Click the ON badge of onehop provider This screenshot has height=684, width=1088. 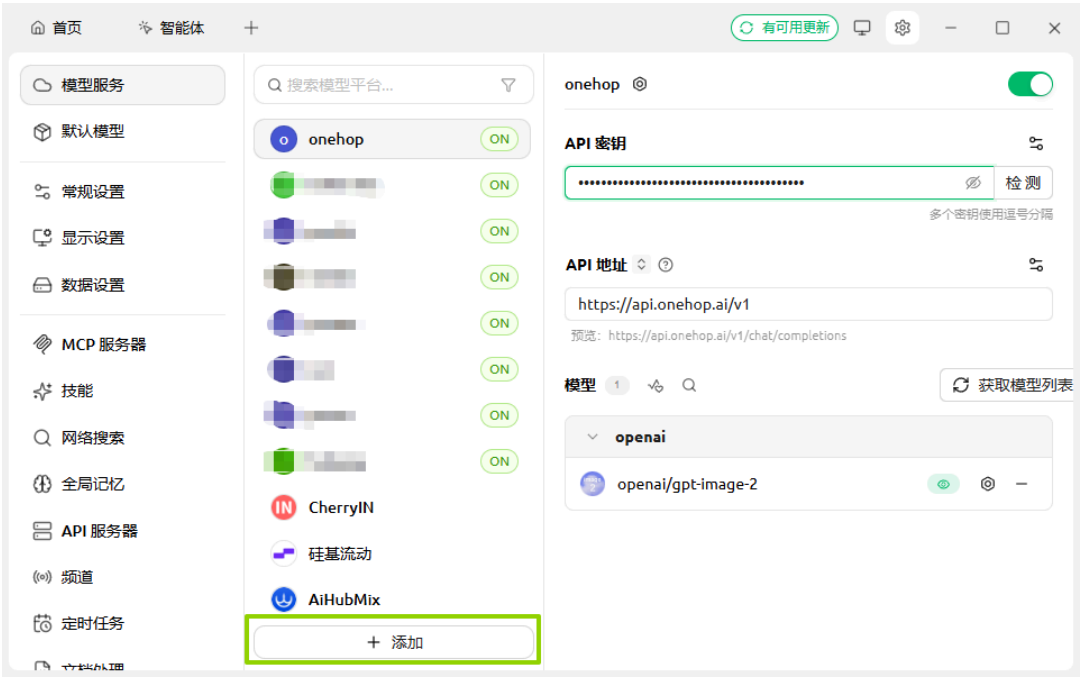[x=501, y=139]
